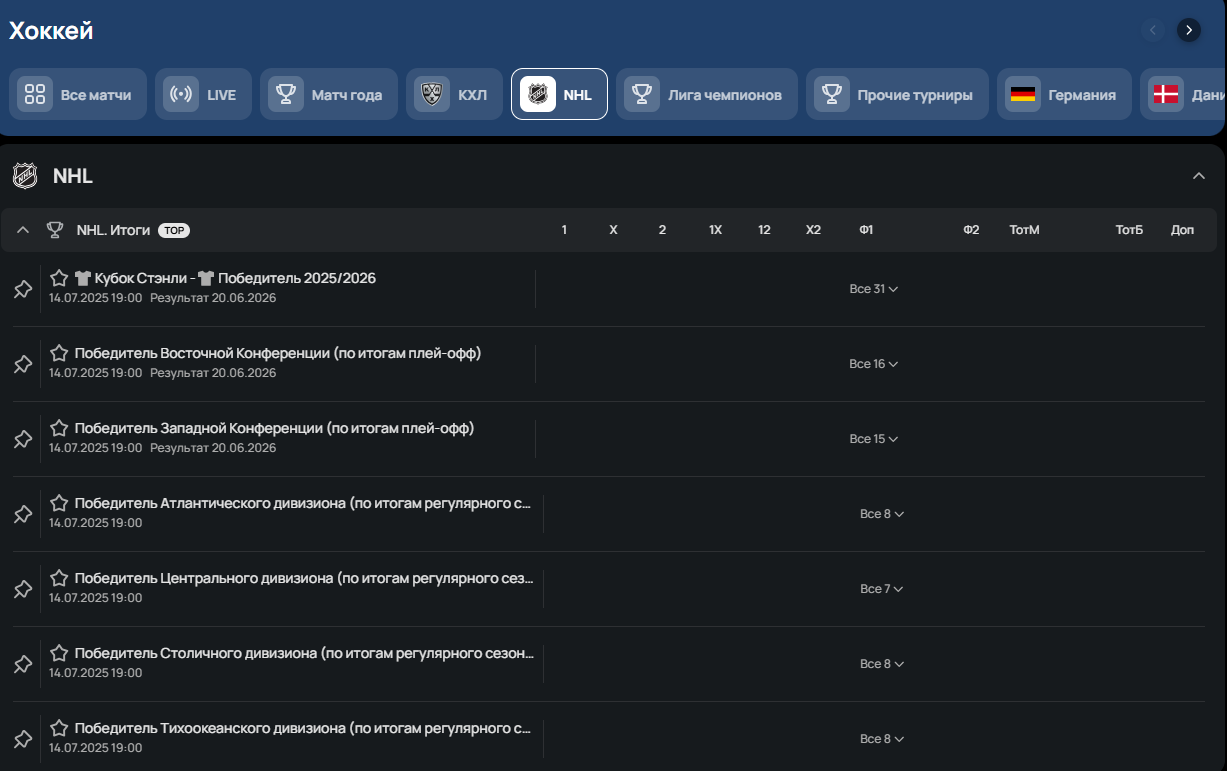This screenshot has height=771, width=1227.
Task: Open Победитель Восточной Конференции event page
Action: click(x=278, y=353)
